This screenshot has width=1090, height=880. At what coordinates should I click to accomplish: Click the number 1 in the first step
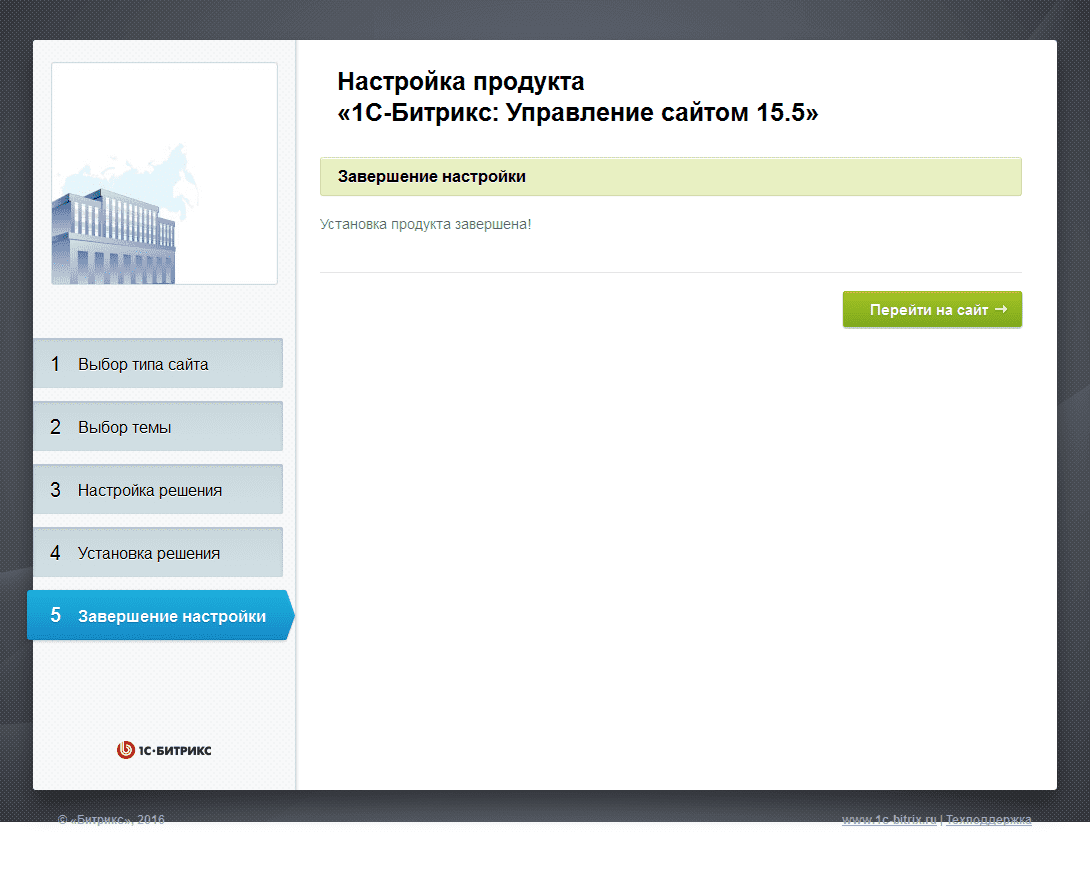[x=56, y=364]
